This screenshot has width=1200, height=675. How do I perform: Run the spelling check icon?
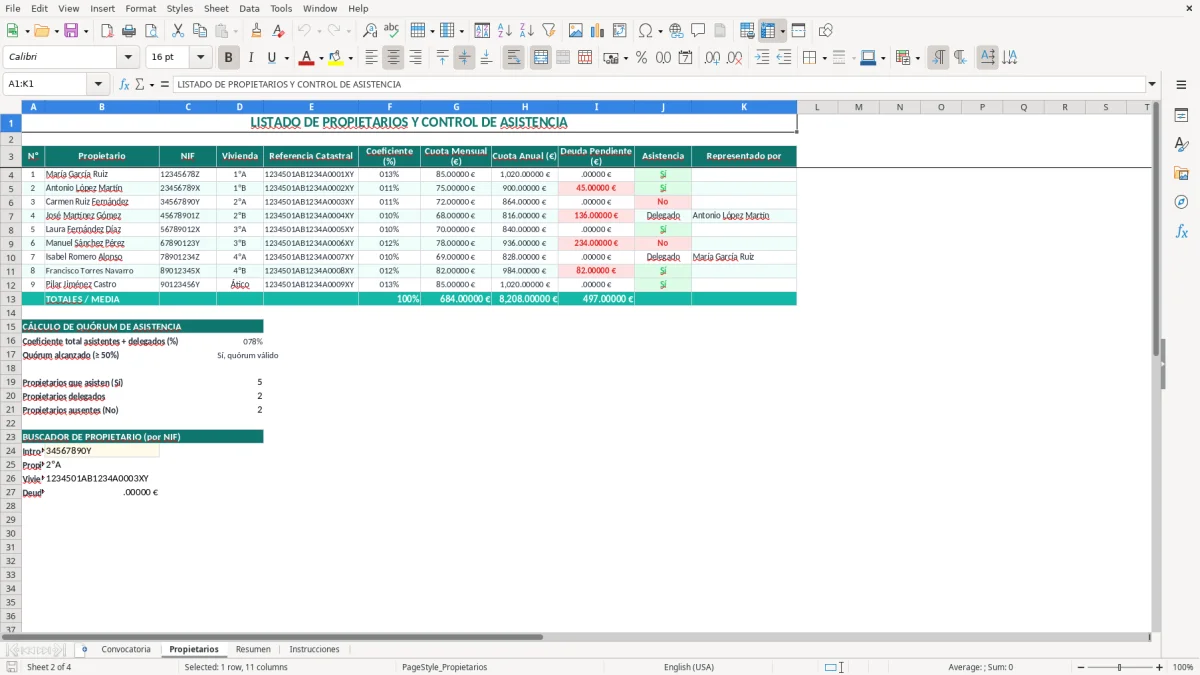[x=392, y=31]
